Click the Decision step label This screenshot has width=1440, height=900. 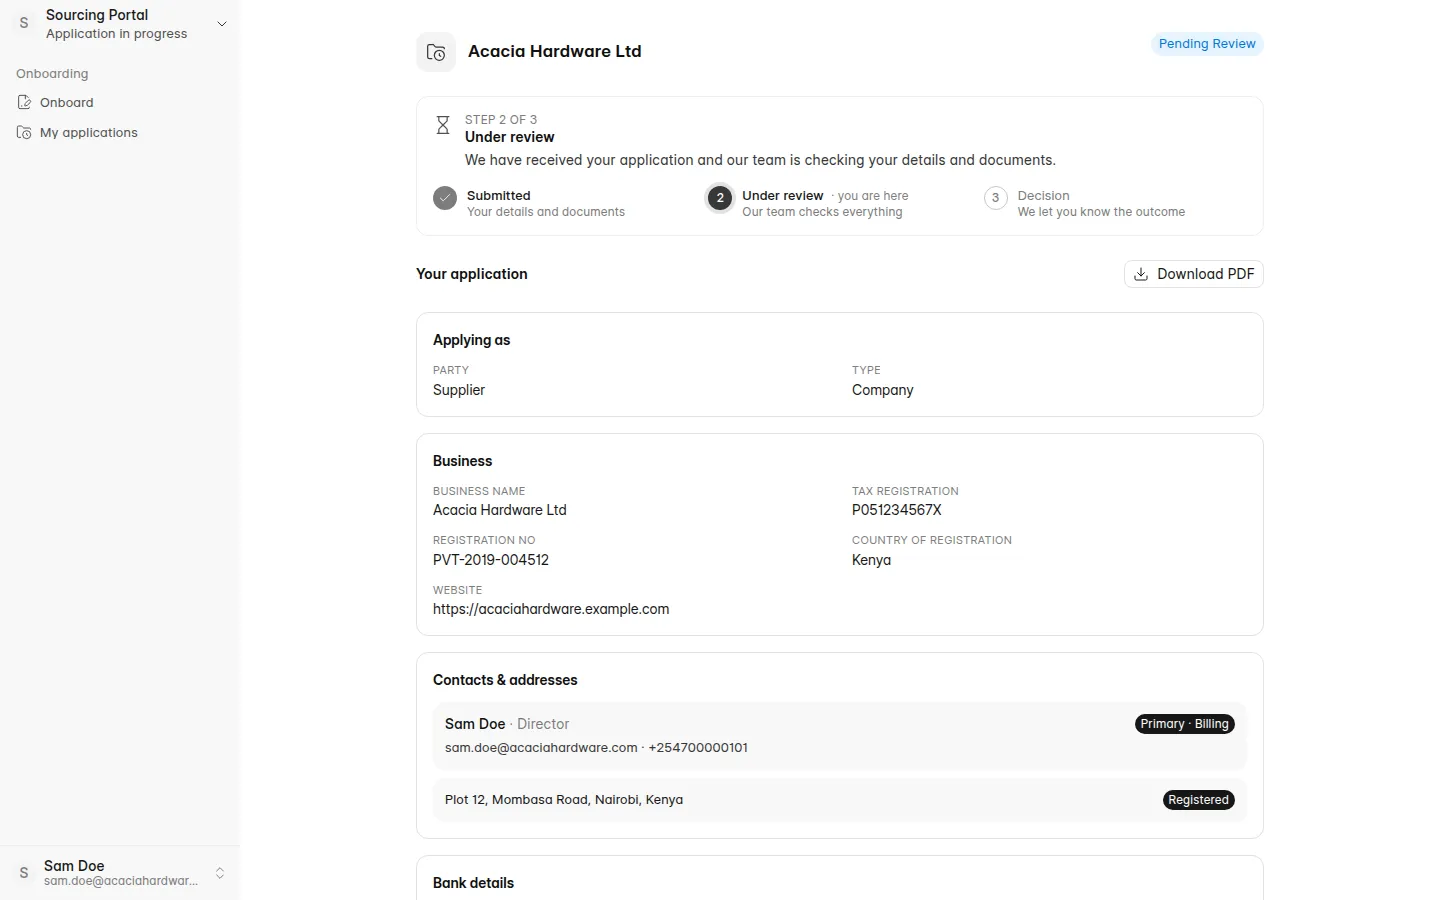[1044, 196]
